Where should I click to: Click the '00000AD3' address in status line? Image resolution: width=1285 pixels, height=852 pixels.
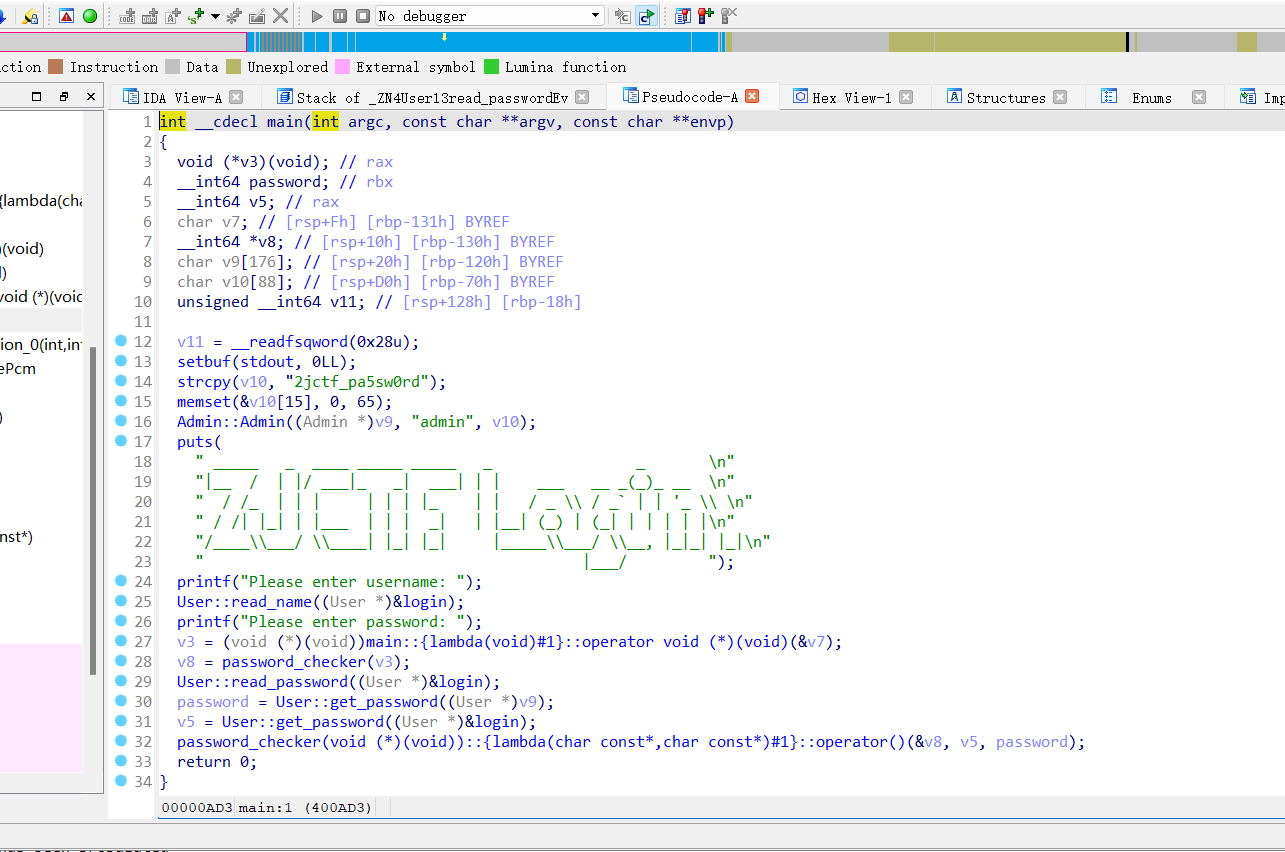pos(197,807)
